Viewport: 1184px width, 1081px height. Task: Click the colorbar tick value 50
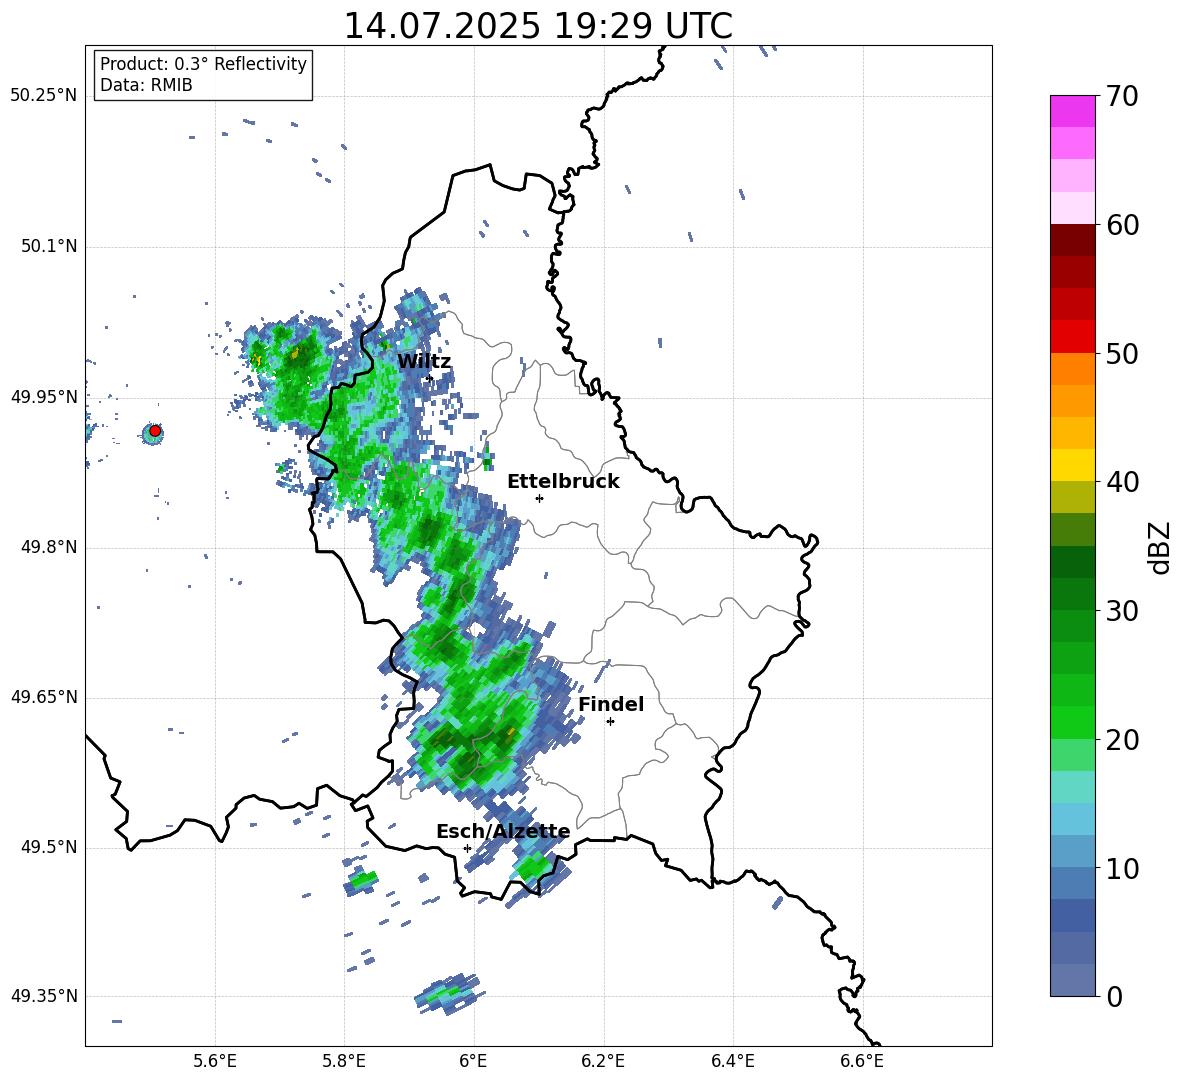(1122, 354)
